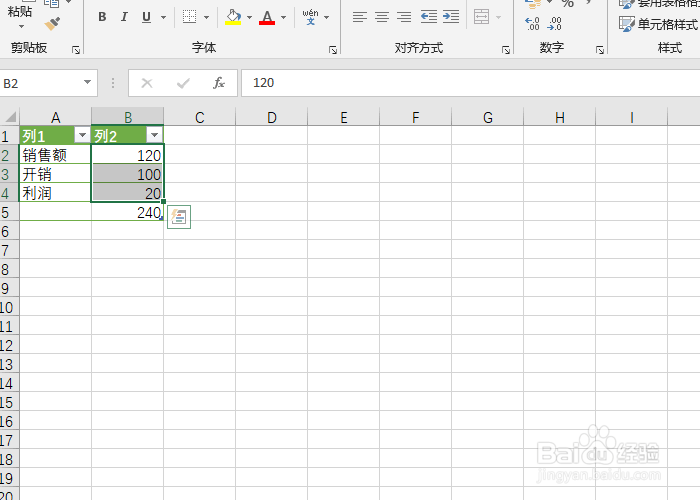Align text left
The height and width of the screenshot is (500, 700).
[359, 17]
